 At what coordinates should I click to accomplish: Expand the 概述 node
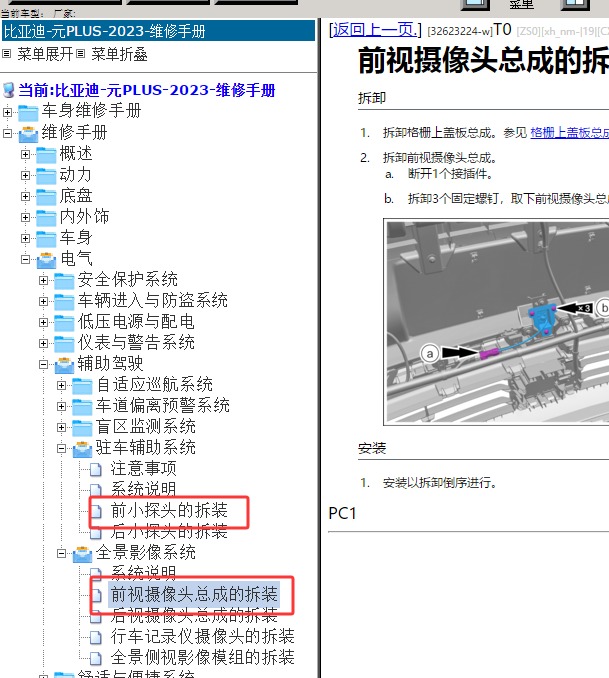tap(26, 154)
